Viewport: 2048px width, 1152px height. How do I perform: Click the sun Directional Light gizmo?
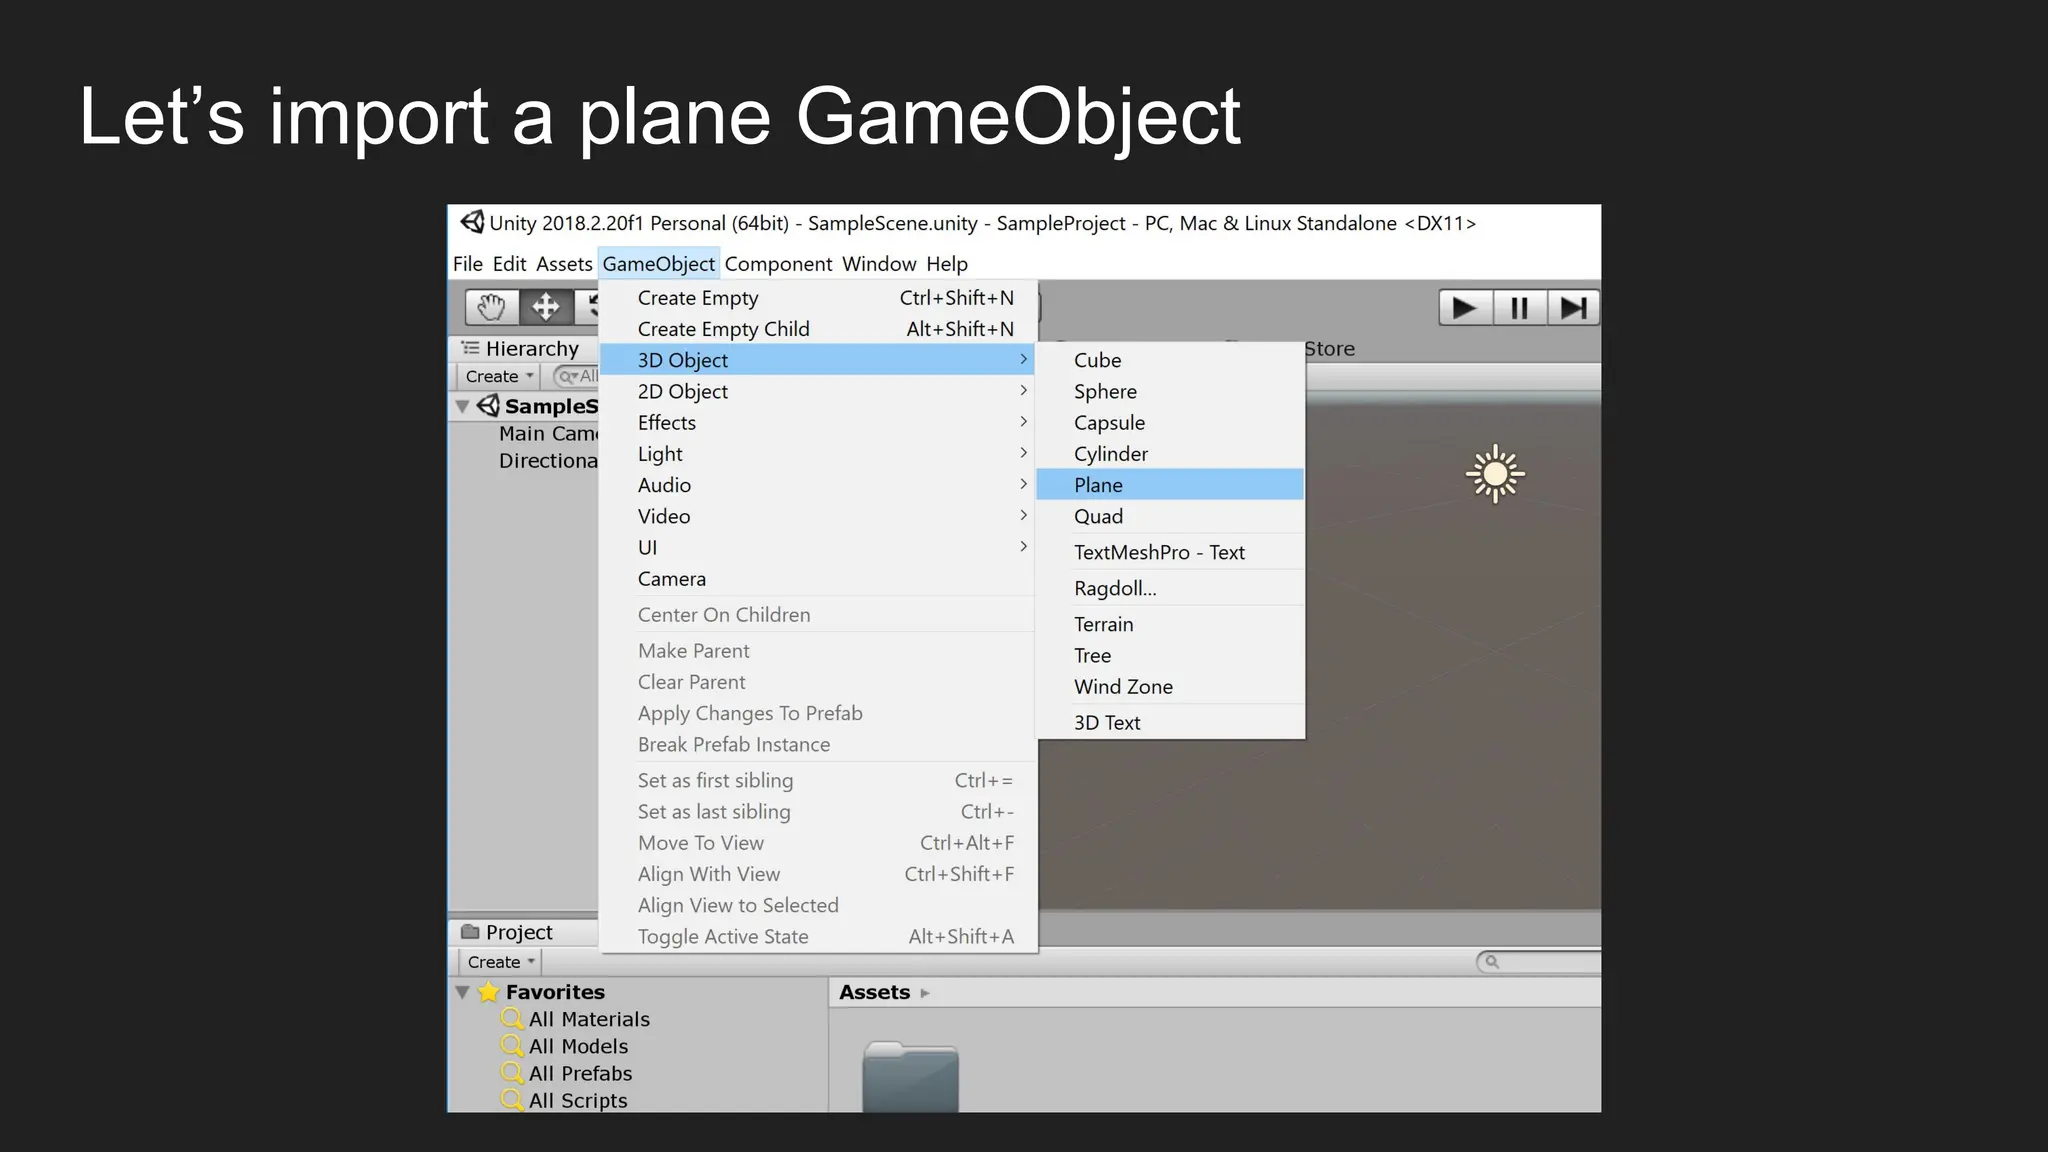point(1495,474)
